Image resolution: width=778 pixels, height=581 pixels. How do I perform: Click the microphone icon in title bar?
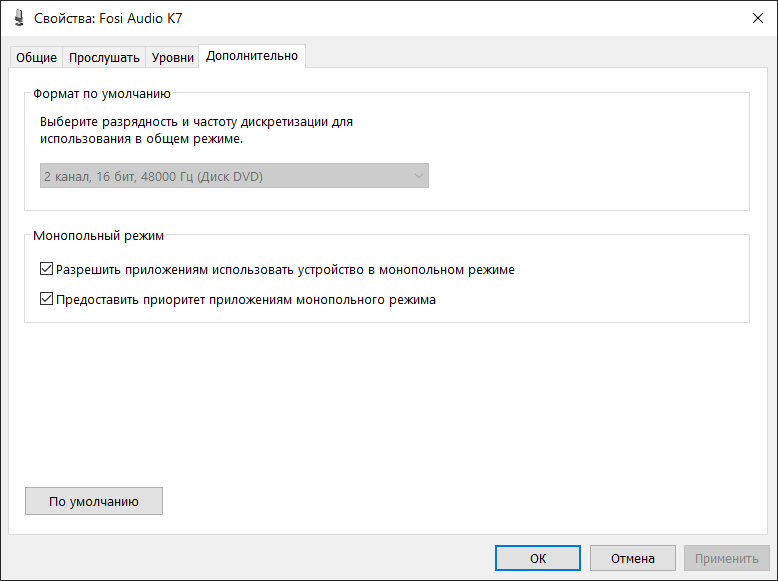click(x=19, y=18)
